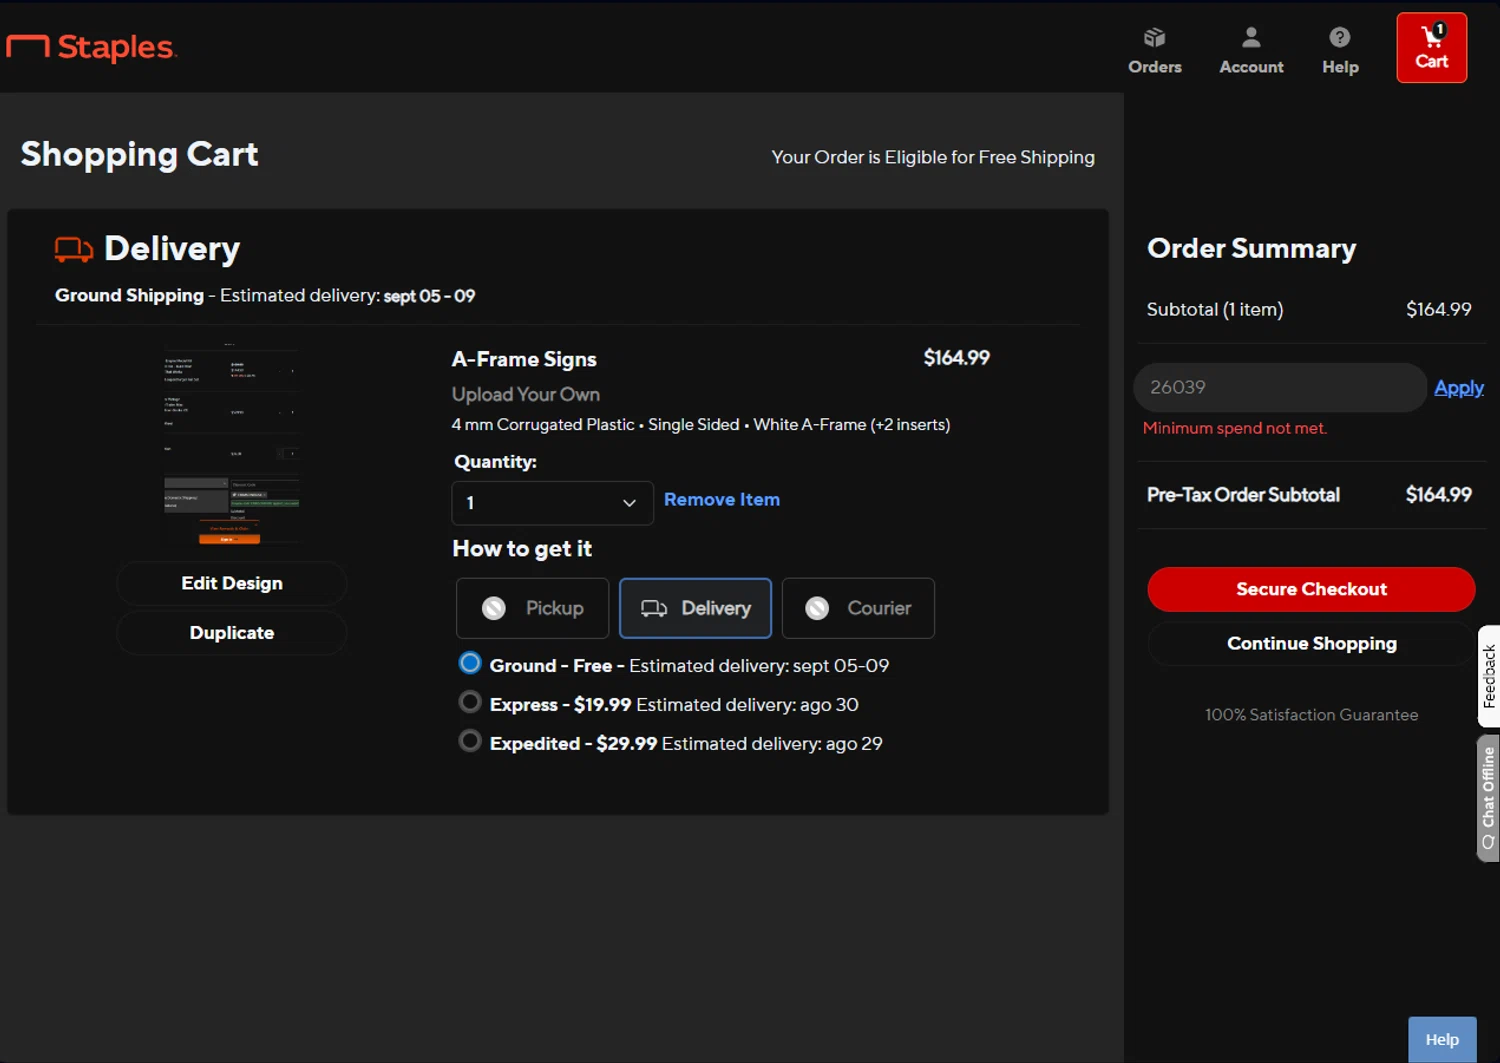Choose the Courier fulfillment option
1500x1063 pixels.
pos(858,608)
